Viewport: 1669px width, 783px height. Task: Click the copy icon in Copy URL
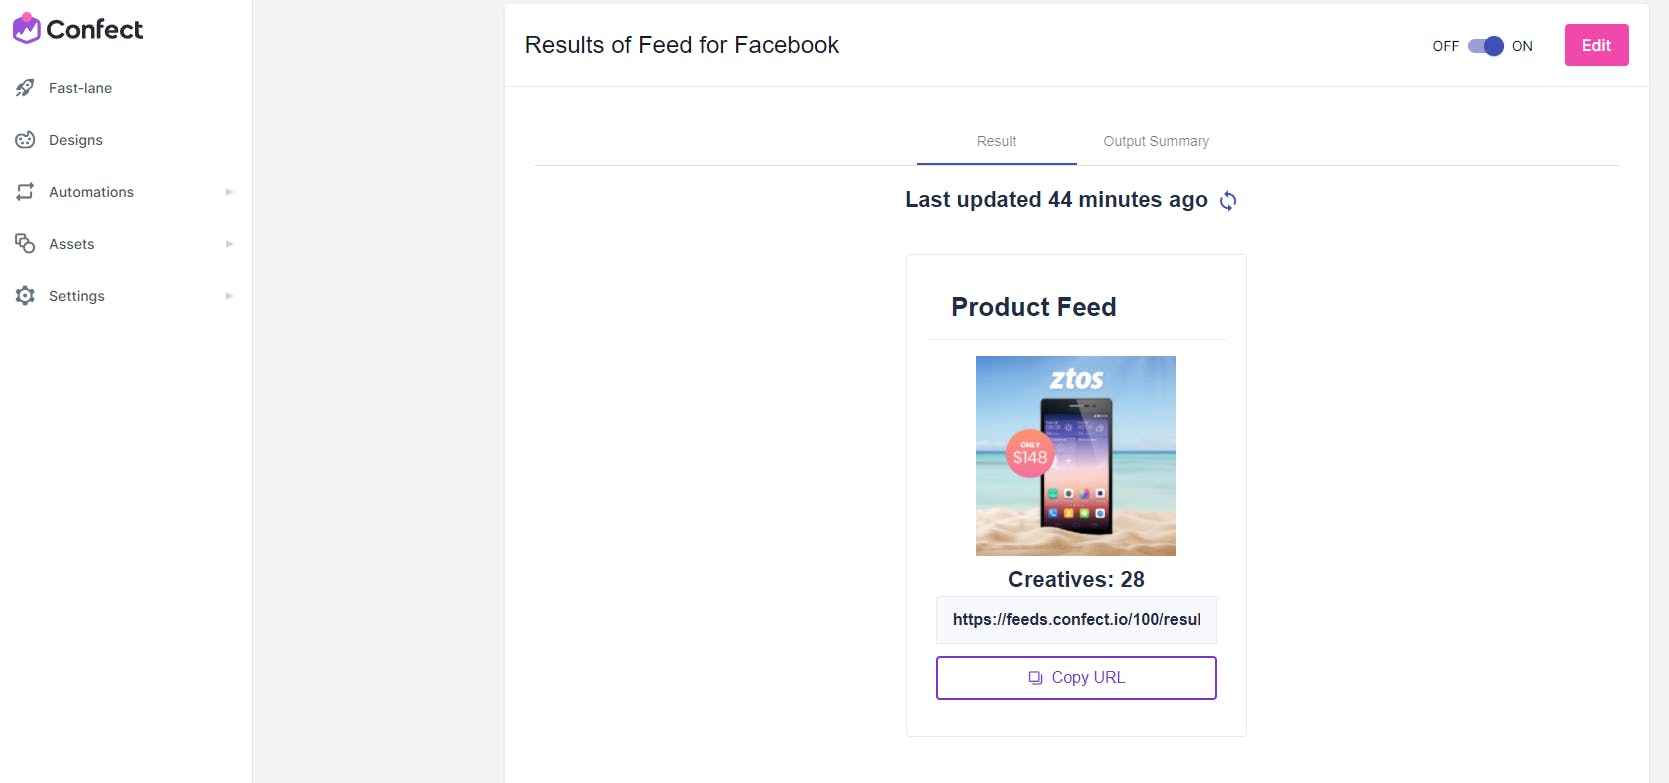(1035, 678)
